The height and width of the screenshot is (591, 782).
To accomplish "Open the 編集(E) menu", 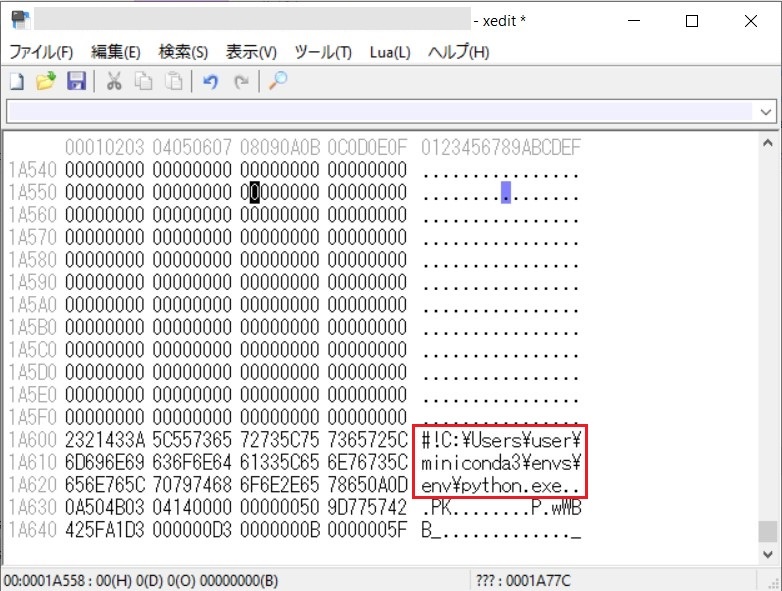I will (x=116, y=52).
